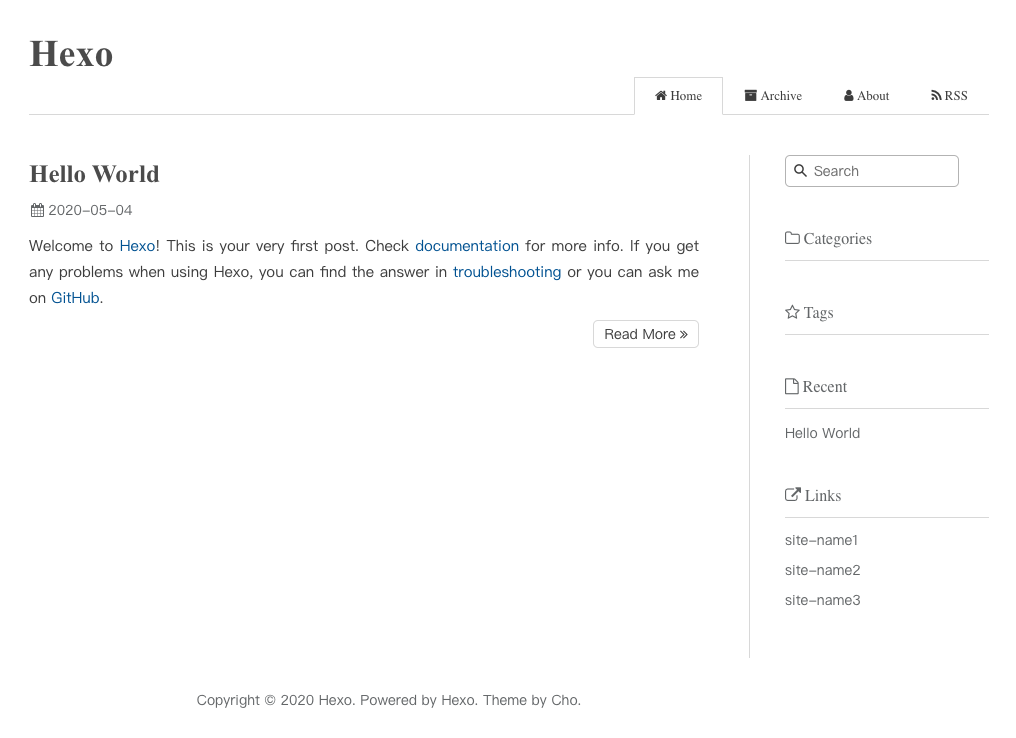This screenshot has height=738, width=1016.
Task: Click the magnifier icon in search box
Action: [800, 171]
